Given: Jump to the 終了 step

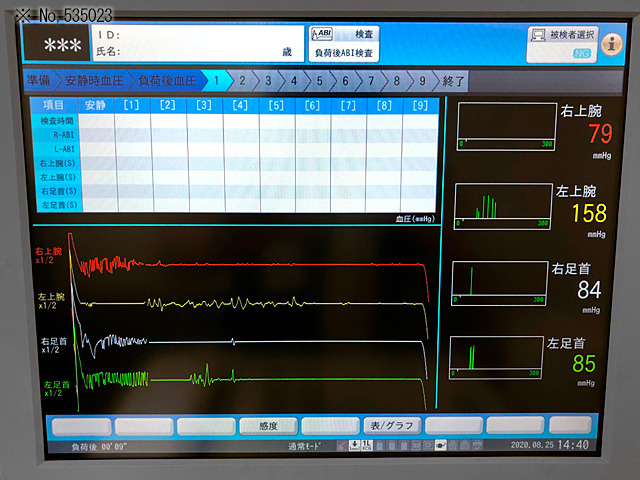Looking at the screenshot, I should click(453, 81).
